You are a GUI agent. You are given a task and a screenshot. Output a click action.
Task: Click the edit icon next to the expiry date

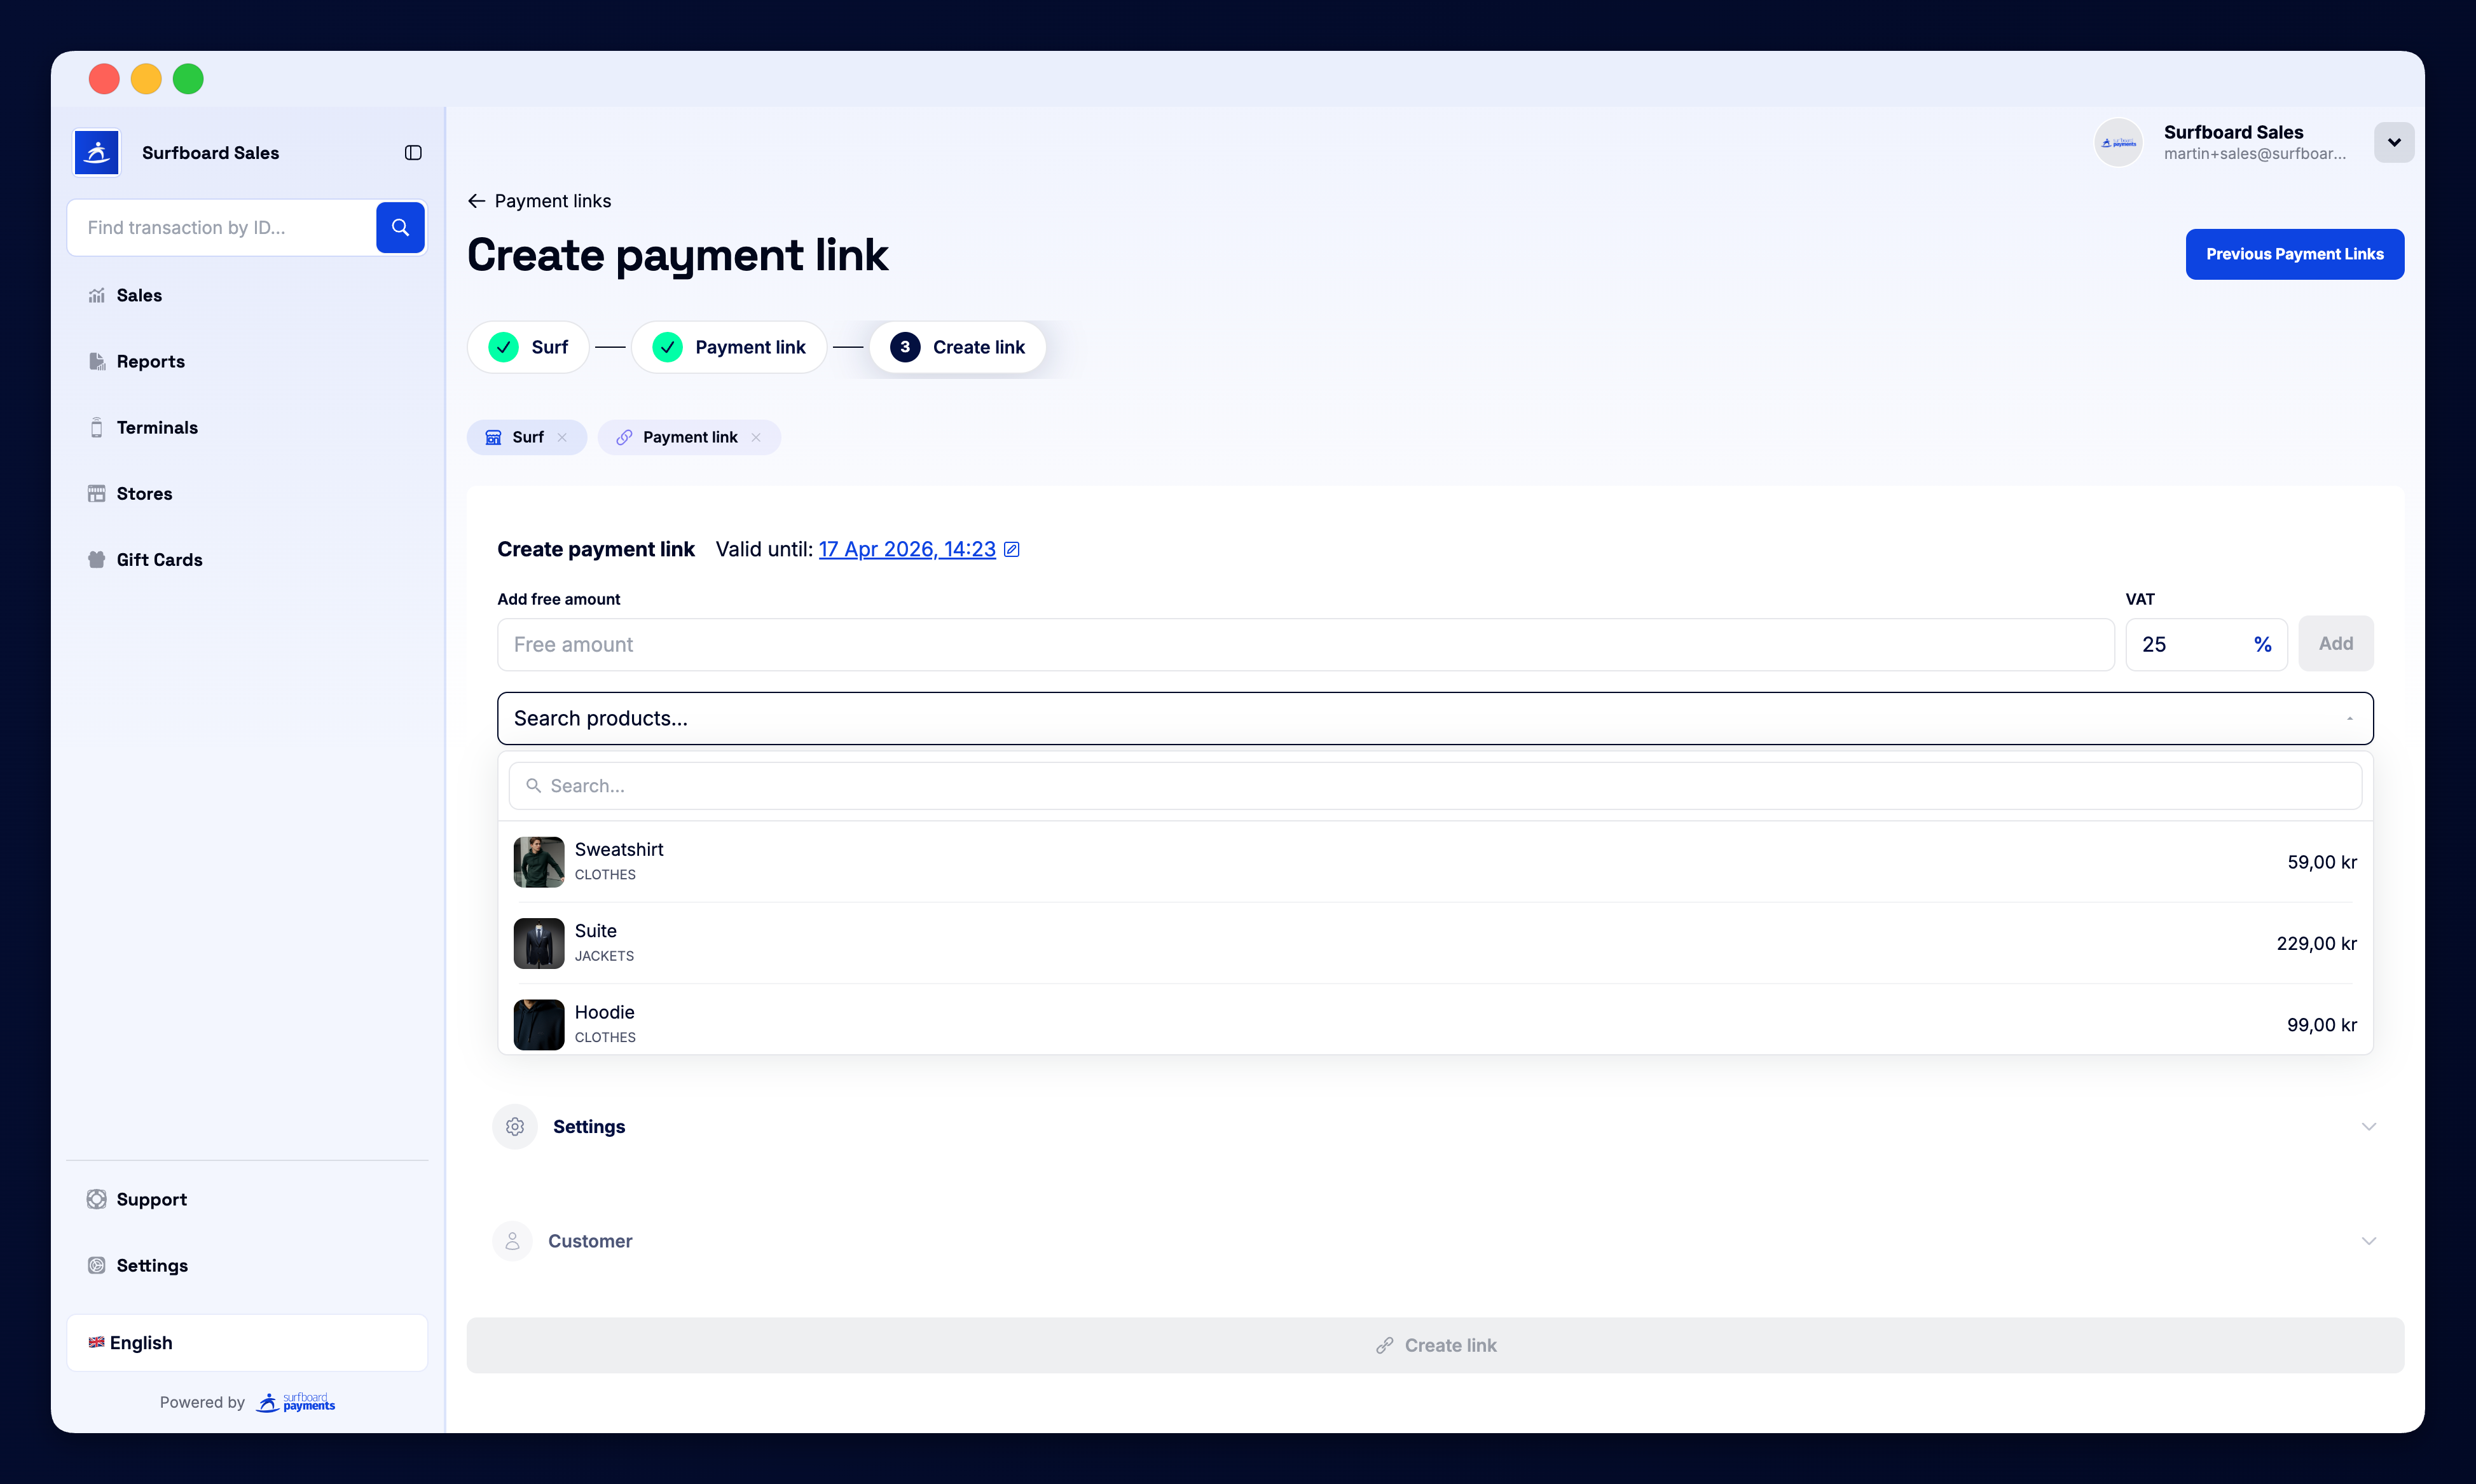[1012, 549]
